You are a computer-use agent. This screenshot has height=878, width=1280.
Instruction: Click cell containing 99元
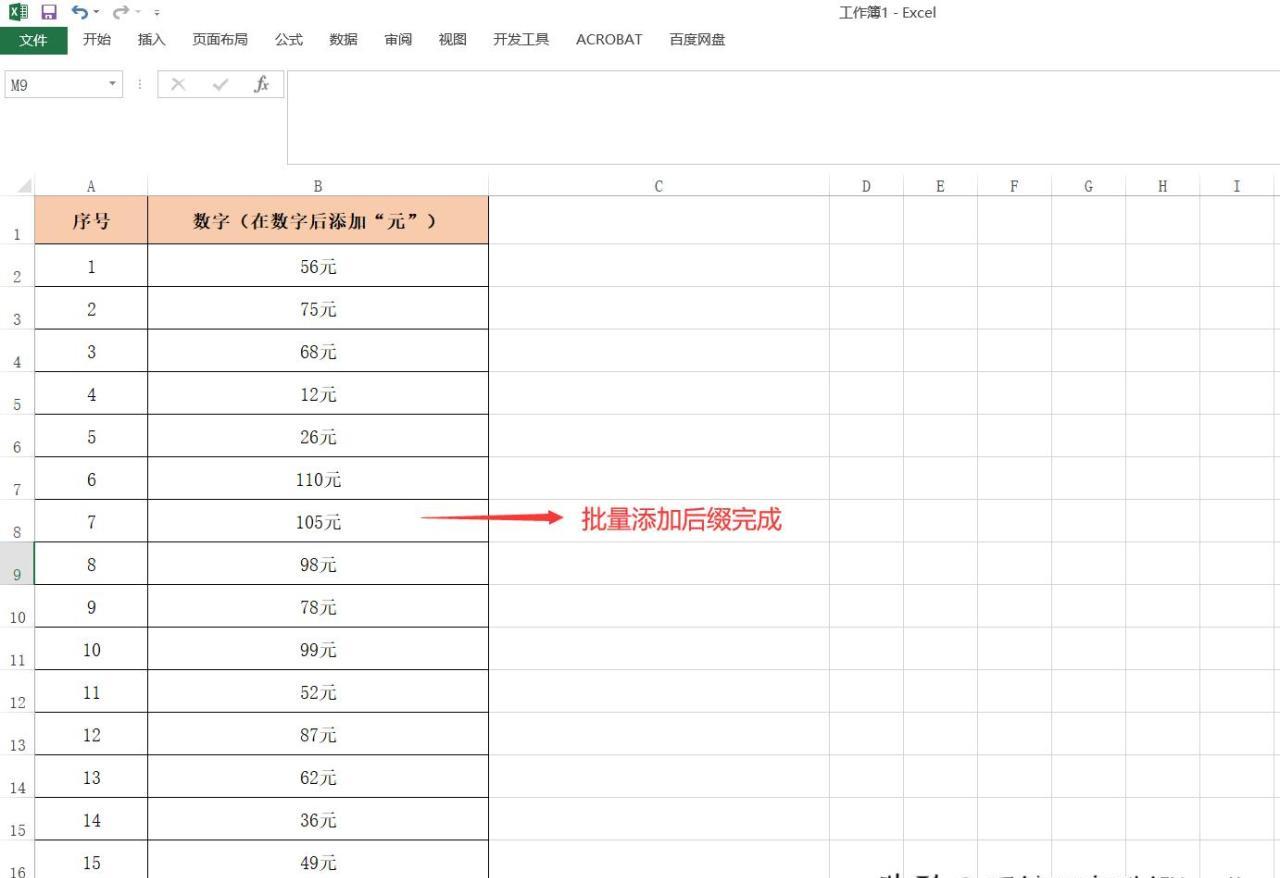pos(318,649)
